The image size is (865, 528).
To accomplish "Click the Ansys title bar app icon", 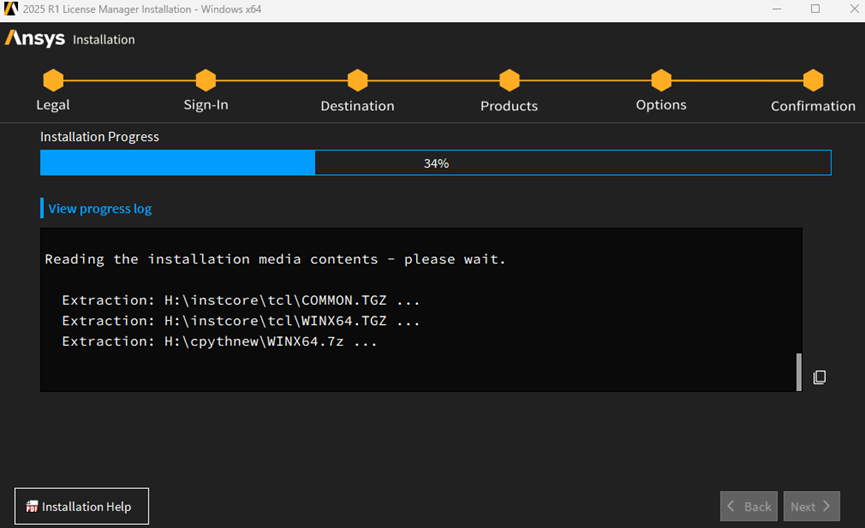I will [10, 9].
